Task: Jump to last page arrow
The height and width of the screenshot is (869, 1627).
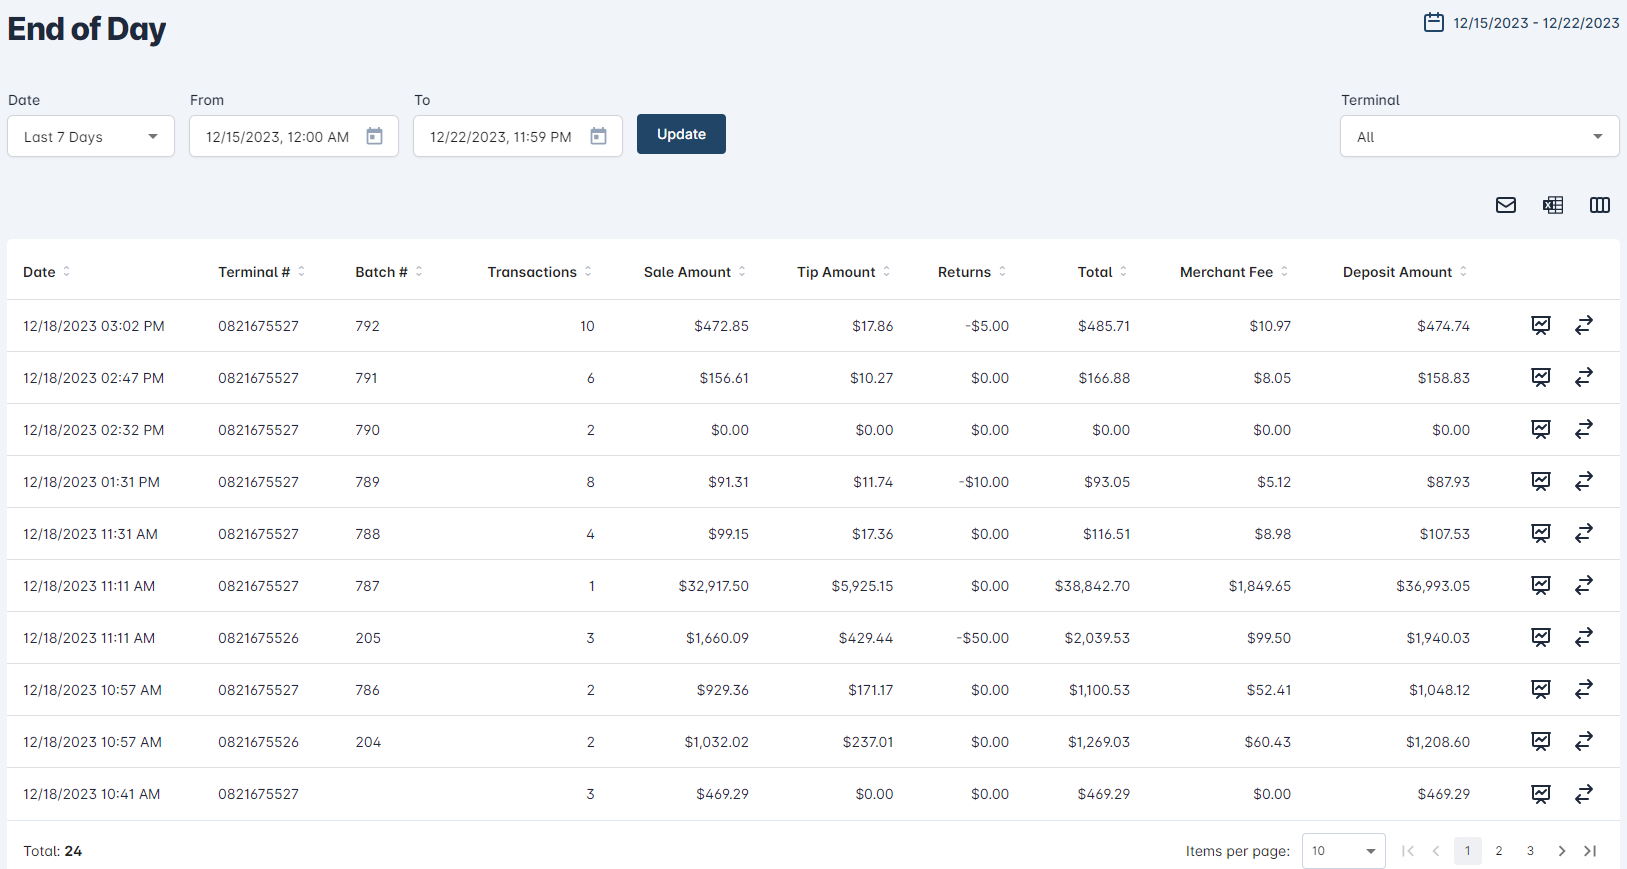Action: coord(1589,851)
